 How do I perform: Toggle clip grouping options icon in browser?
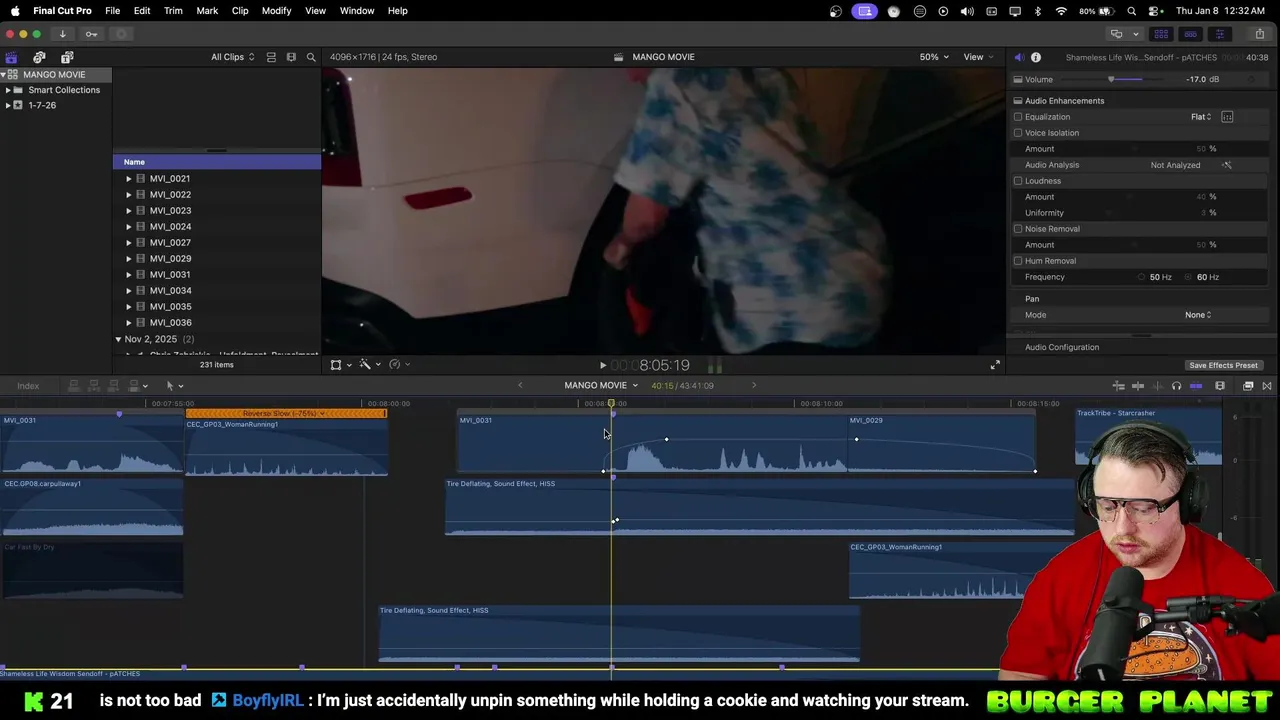[271, 57]
